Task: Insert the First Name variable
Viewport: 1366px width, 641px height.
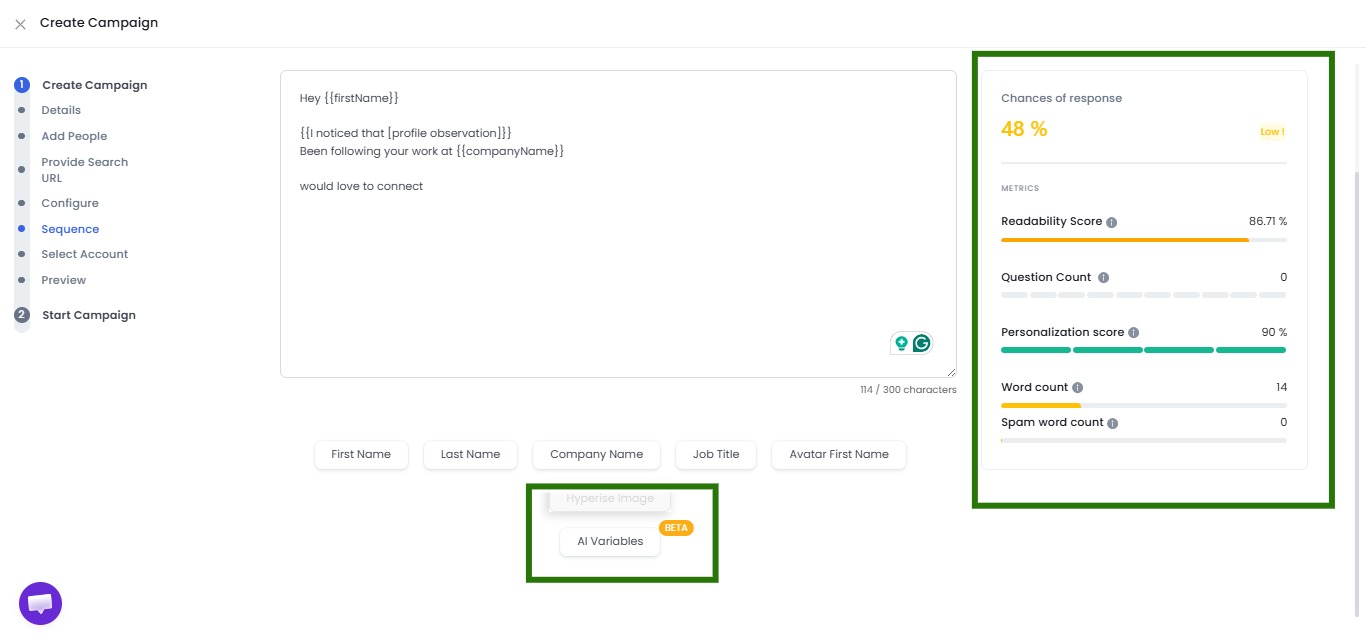Action: tap(361, 454)
